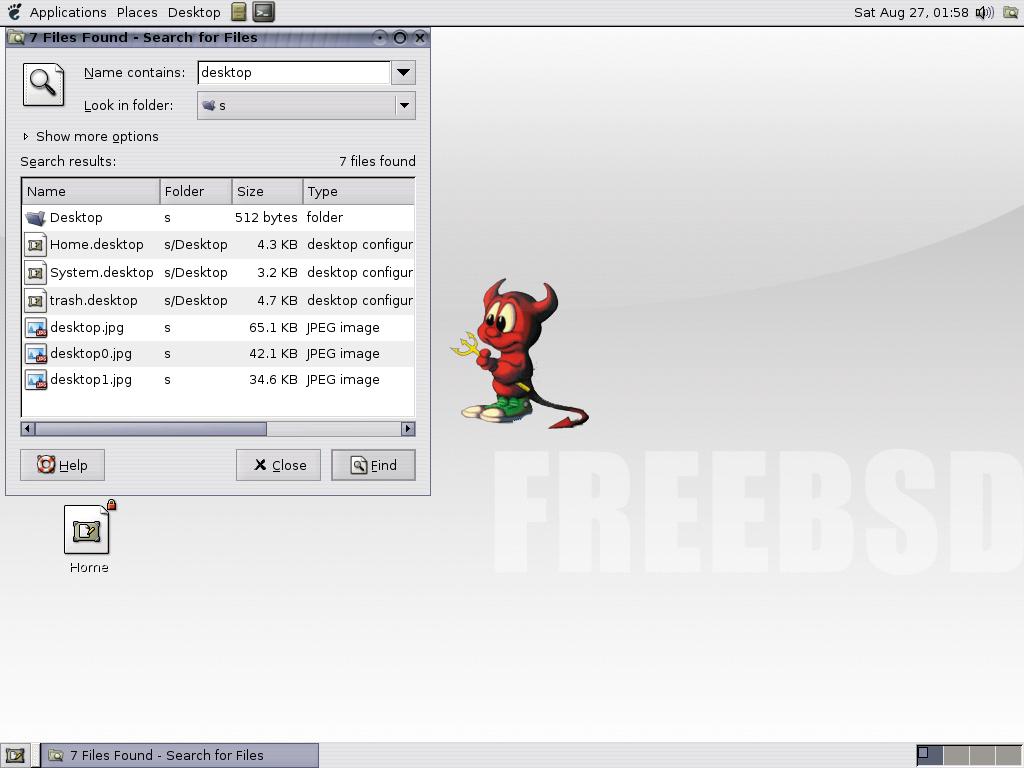The height and width of the screenshot is (768, 1024).
Task: Click the folder type cell of Desktop
Action: 325,217
